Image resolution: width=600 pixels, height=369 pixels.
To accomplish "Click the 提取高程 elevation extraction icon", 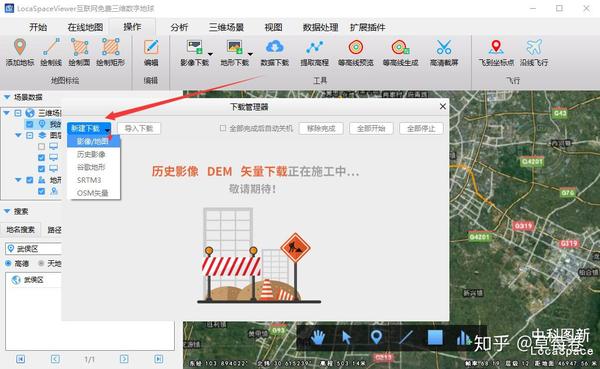I will pos(315,47).
